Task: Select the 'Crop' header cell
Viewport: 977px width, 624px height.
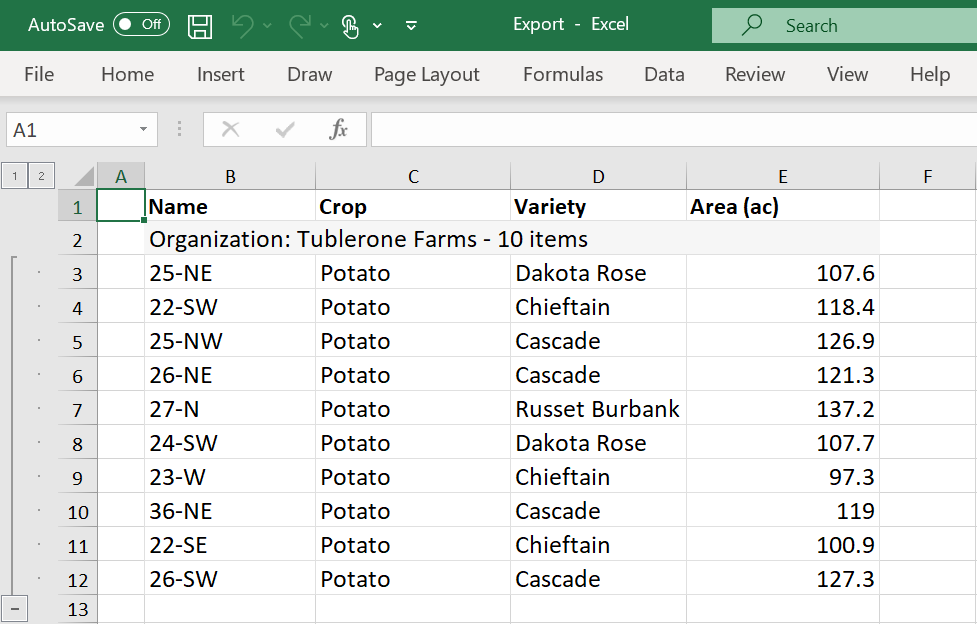Action: [413, 206]
